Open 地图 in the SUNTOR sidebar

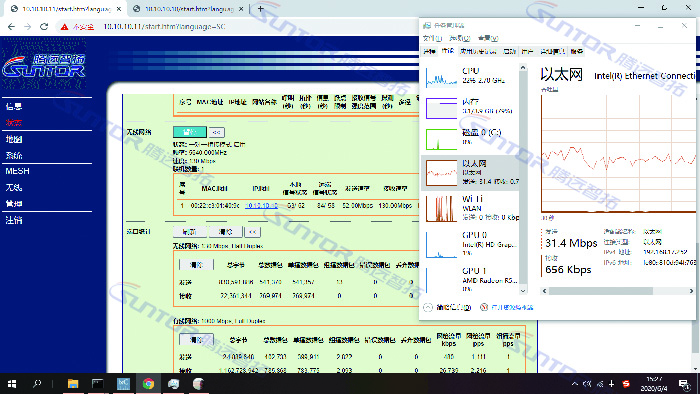click(x=14, y=139)
